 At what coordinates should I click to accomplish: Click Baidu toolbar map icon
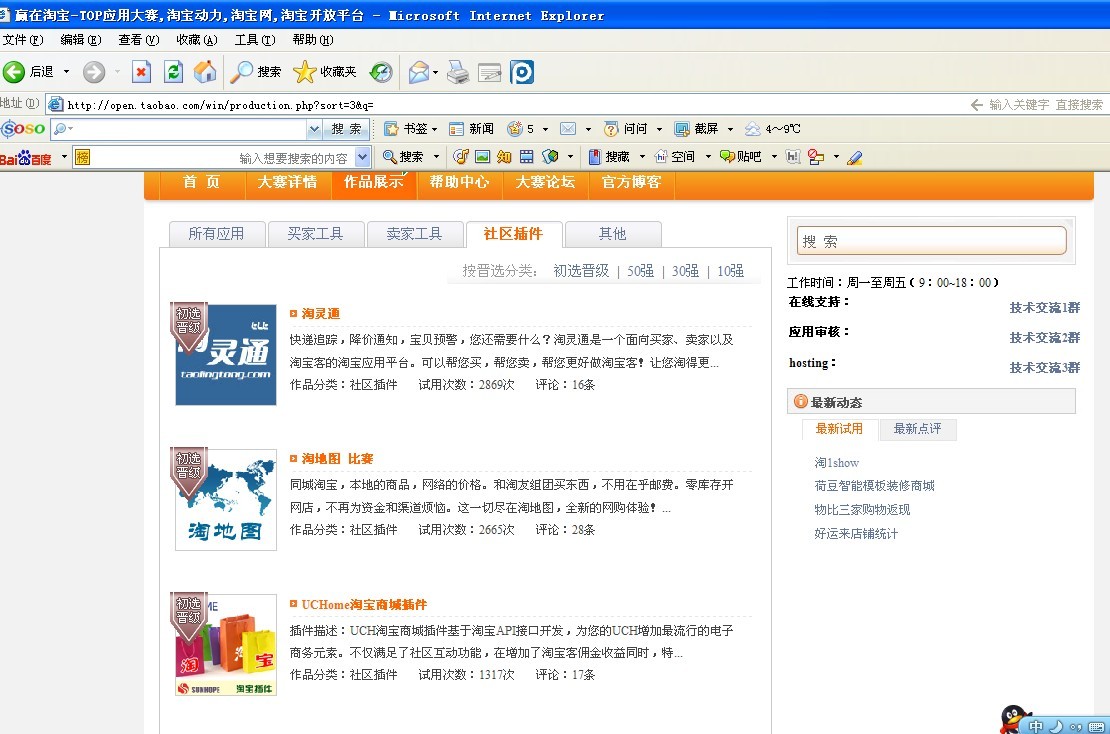pyautogui.click(x=550, y=156)
